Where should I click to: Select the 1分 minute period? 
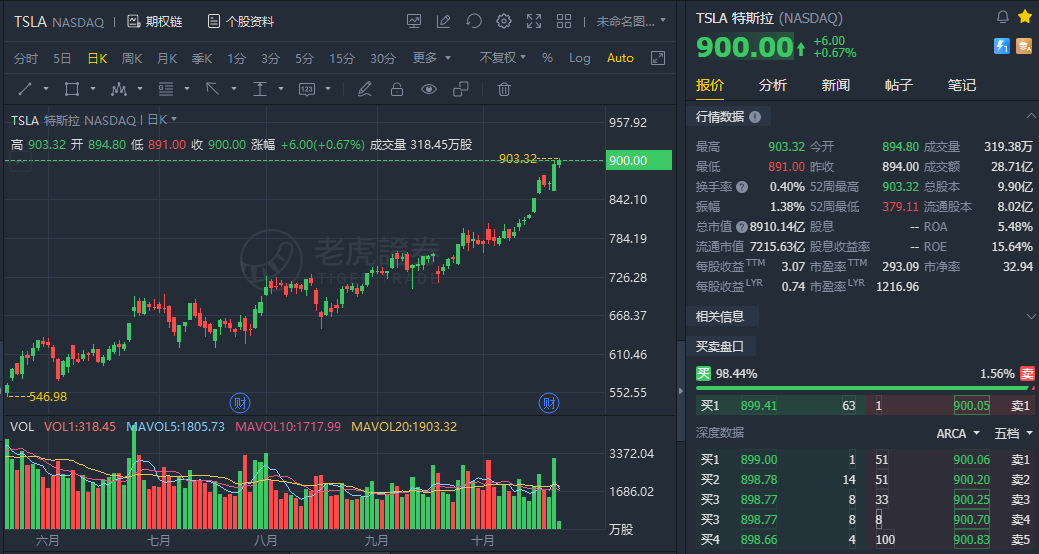click(236, 58)
